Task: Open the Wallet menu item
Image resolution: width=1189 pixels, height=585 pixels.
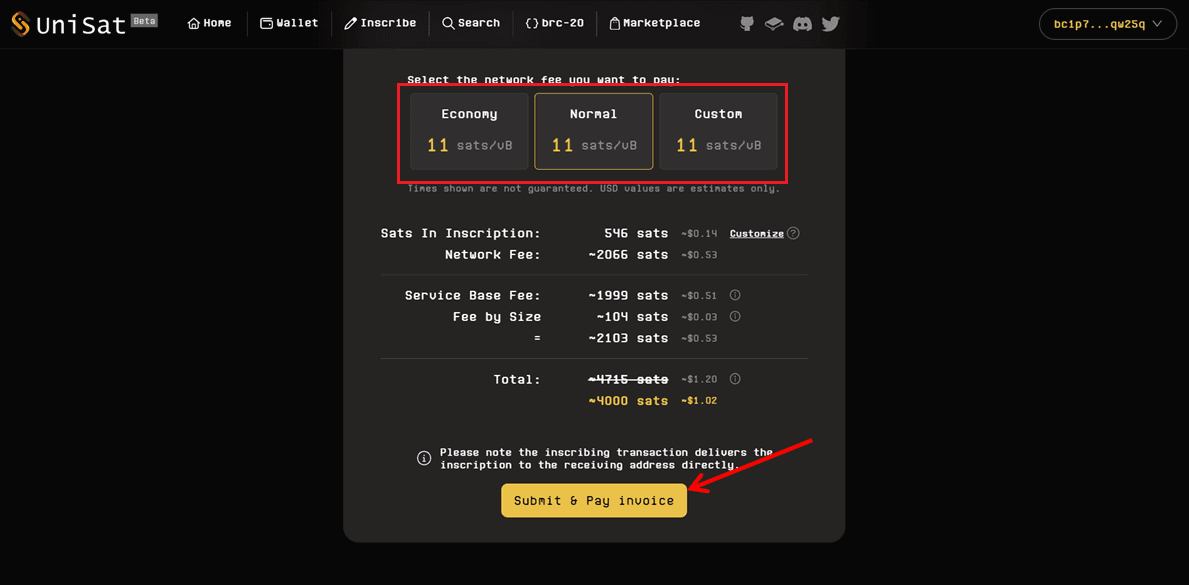Action: [x=289, y=23]
